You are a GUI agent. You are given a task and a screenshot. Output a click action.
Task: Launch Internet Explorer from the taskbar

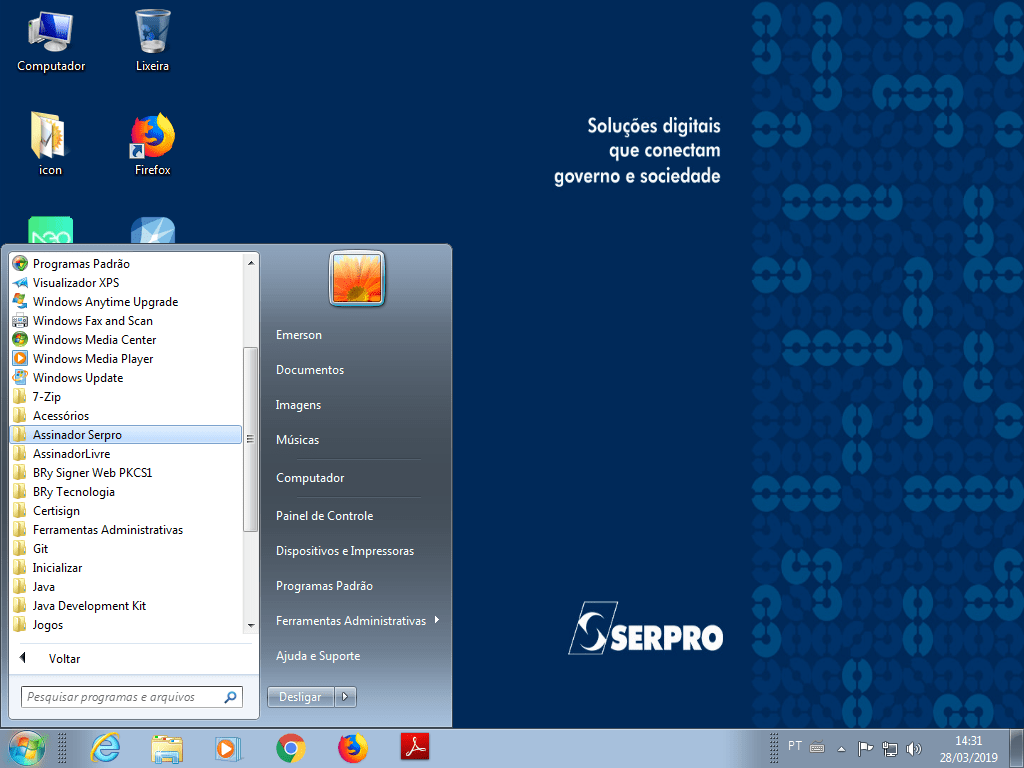pyautogui.click(x=105, y=748)
